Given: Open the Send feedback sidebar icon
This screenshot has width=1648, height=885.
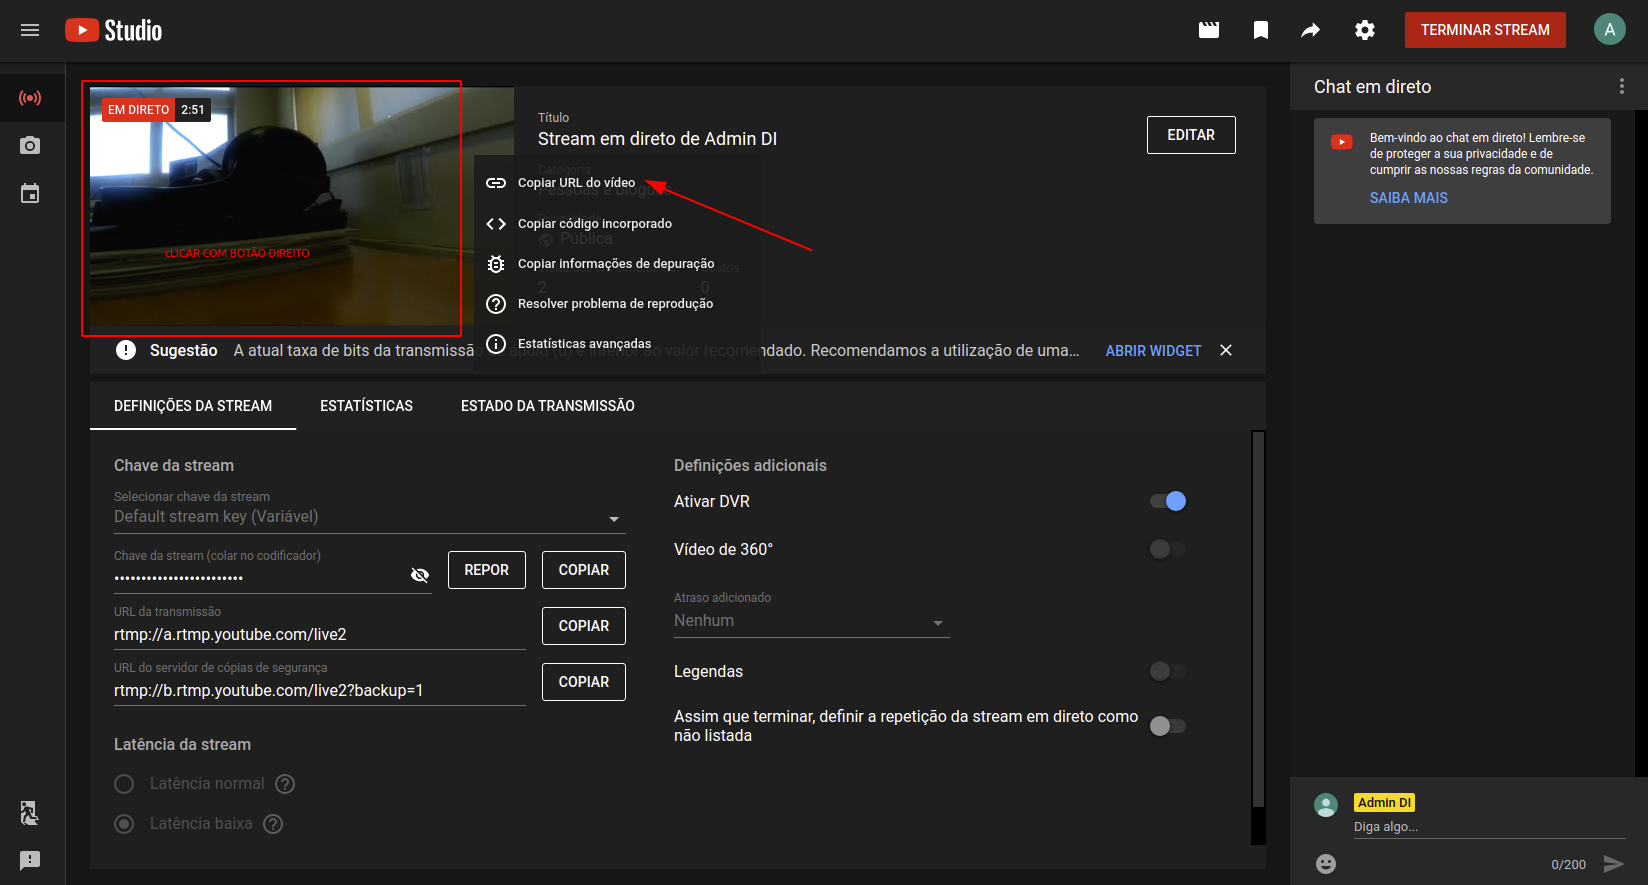Looking at the screenshot, I should tap(30, 860).
